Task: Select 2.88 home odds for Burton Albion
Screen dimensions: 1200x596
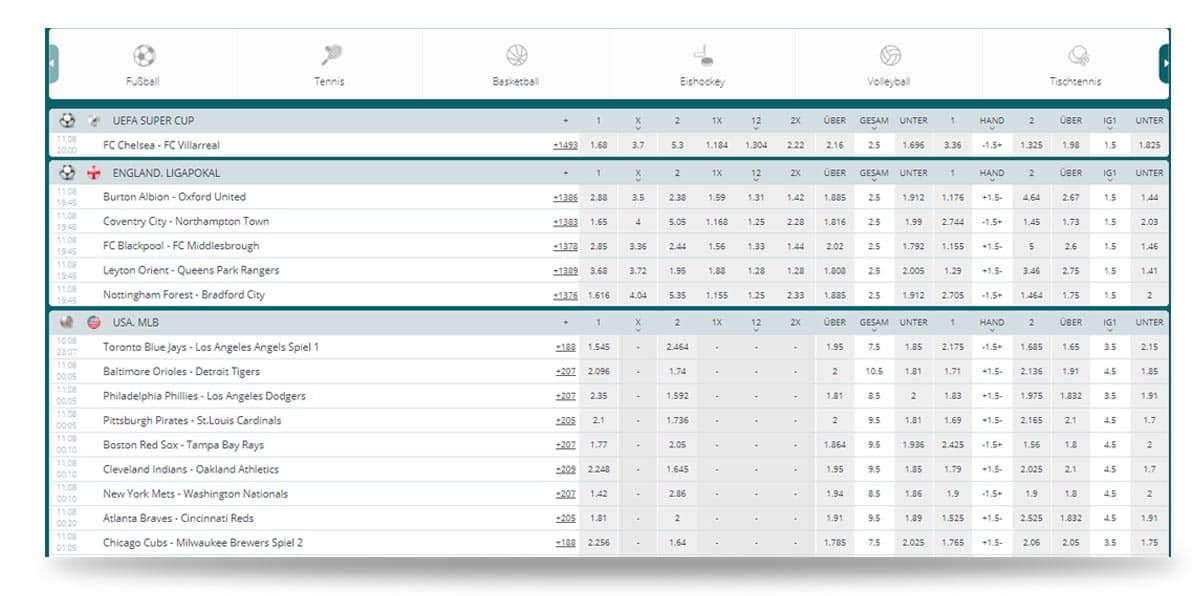Action: 598,197
